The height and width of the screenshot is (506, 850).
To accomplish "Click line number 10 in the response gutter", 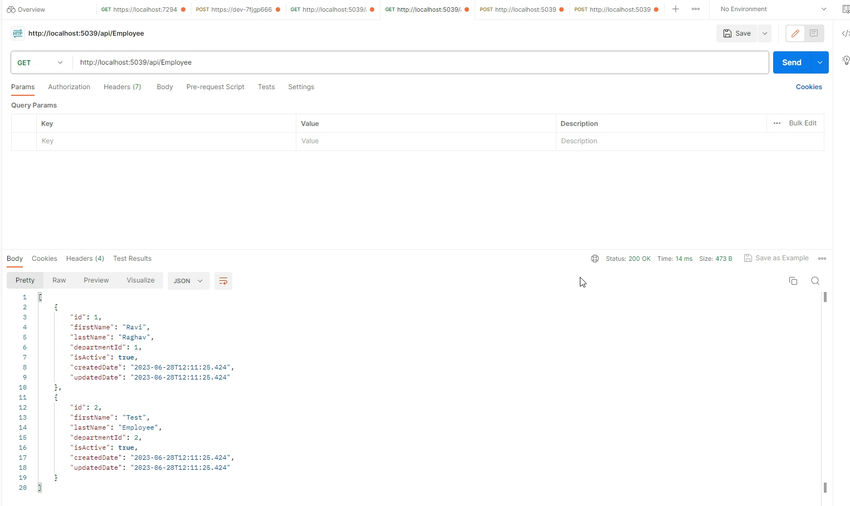I will [23, 387].
